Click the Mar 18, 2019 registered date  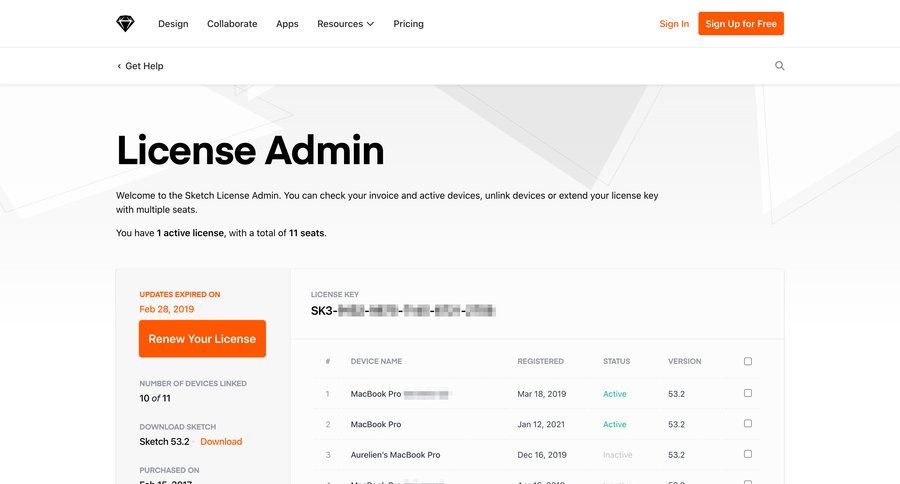pos(541,394)
